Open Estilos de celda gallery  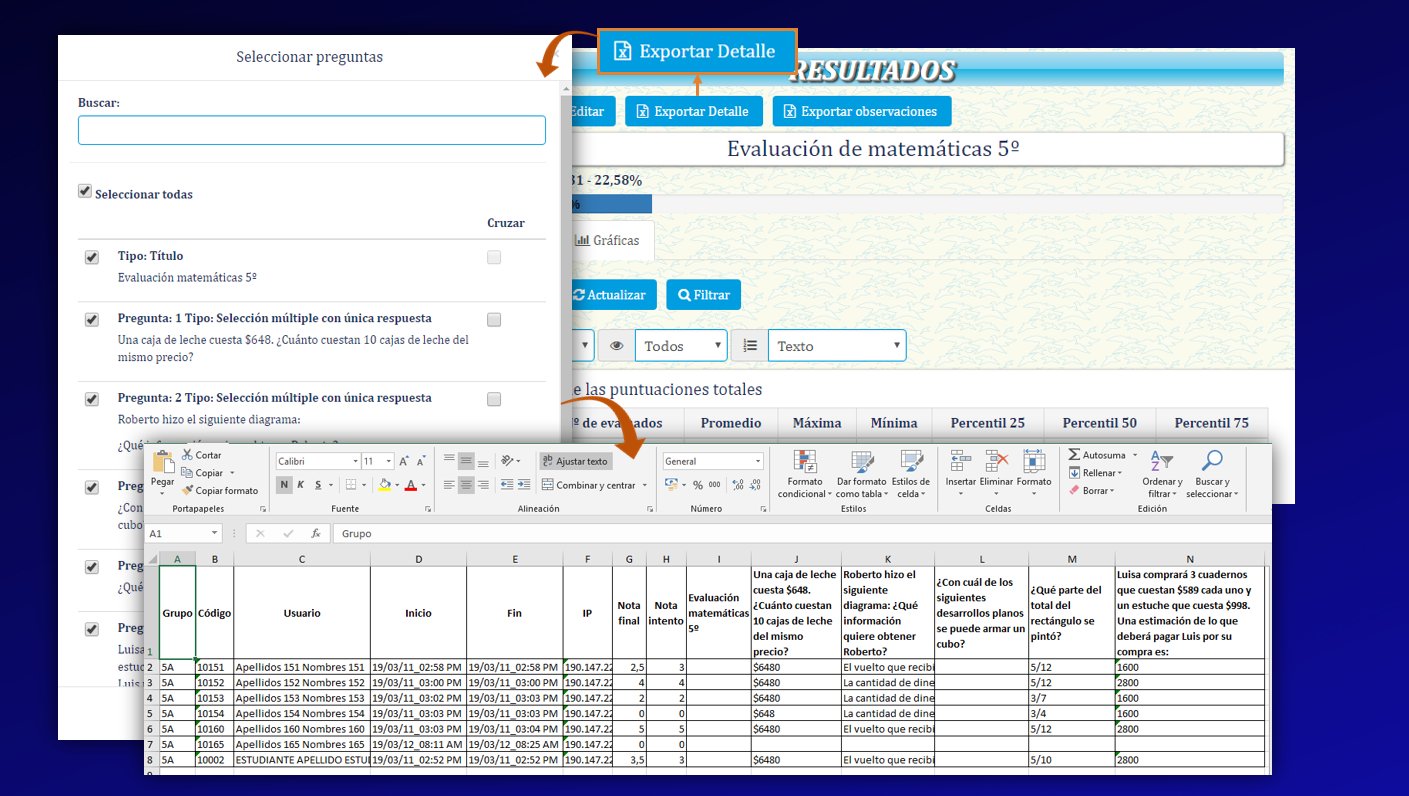coord(911,474)
